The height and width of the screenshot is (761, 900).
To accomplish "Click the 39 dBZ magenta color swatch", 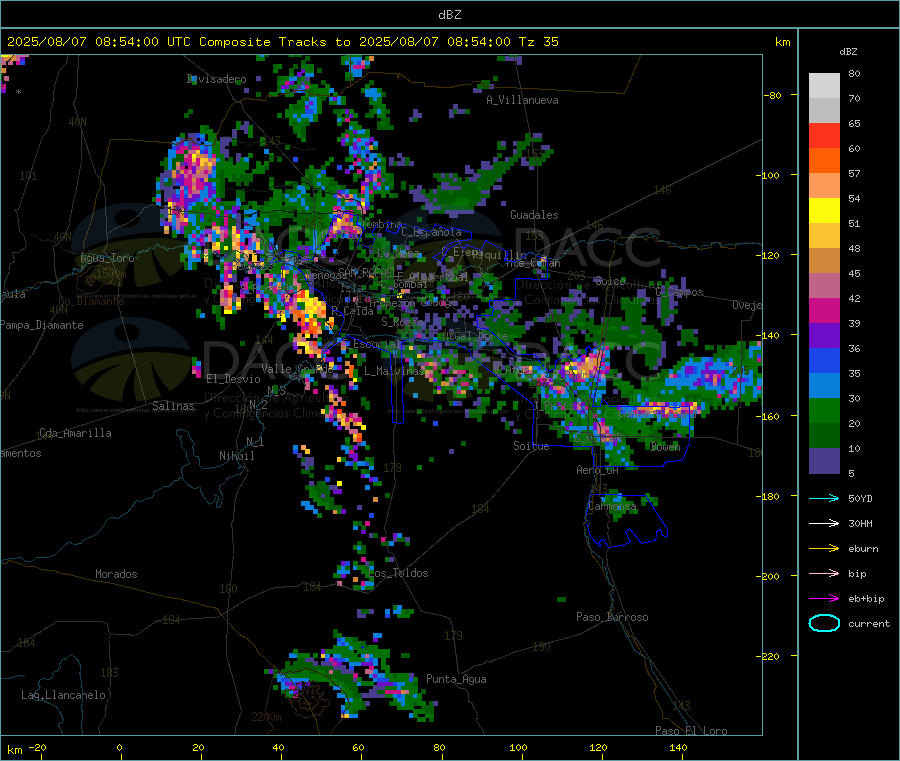I will [824, 310].
